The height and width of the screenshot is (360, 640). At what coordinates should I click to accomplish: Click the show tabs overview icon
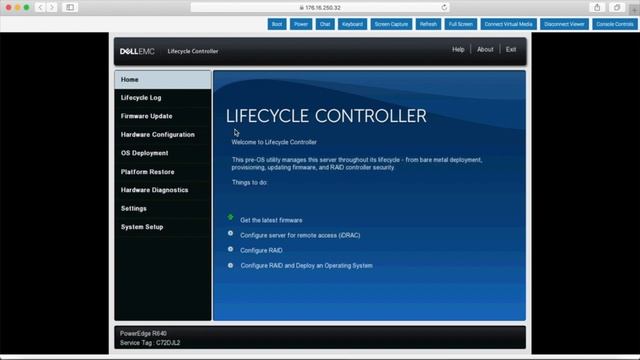tap(617, 7)
